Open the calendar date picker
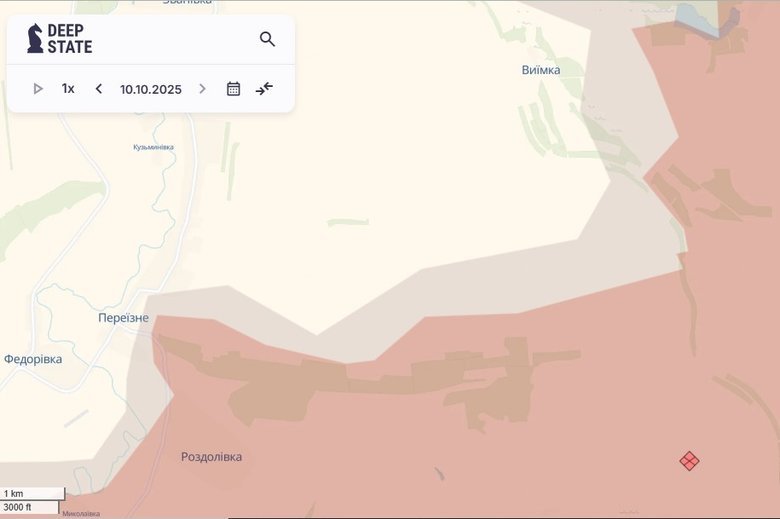This screenshot has height=519, width=780. click(x=233, y=89)
